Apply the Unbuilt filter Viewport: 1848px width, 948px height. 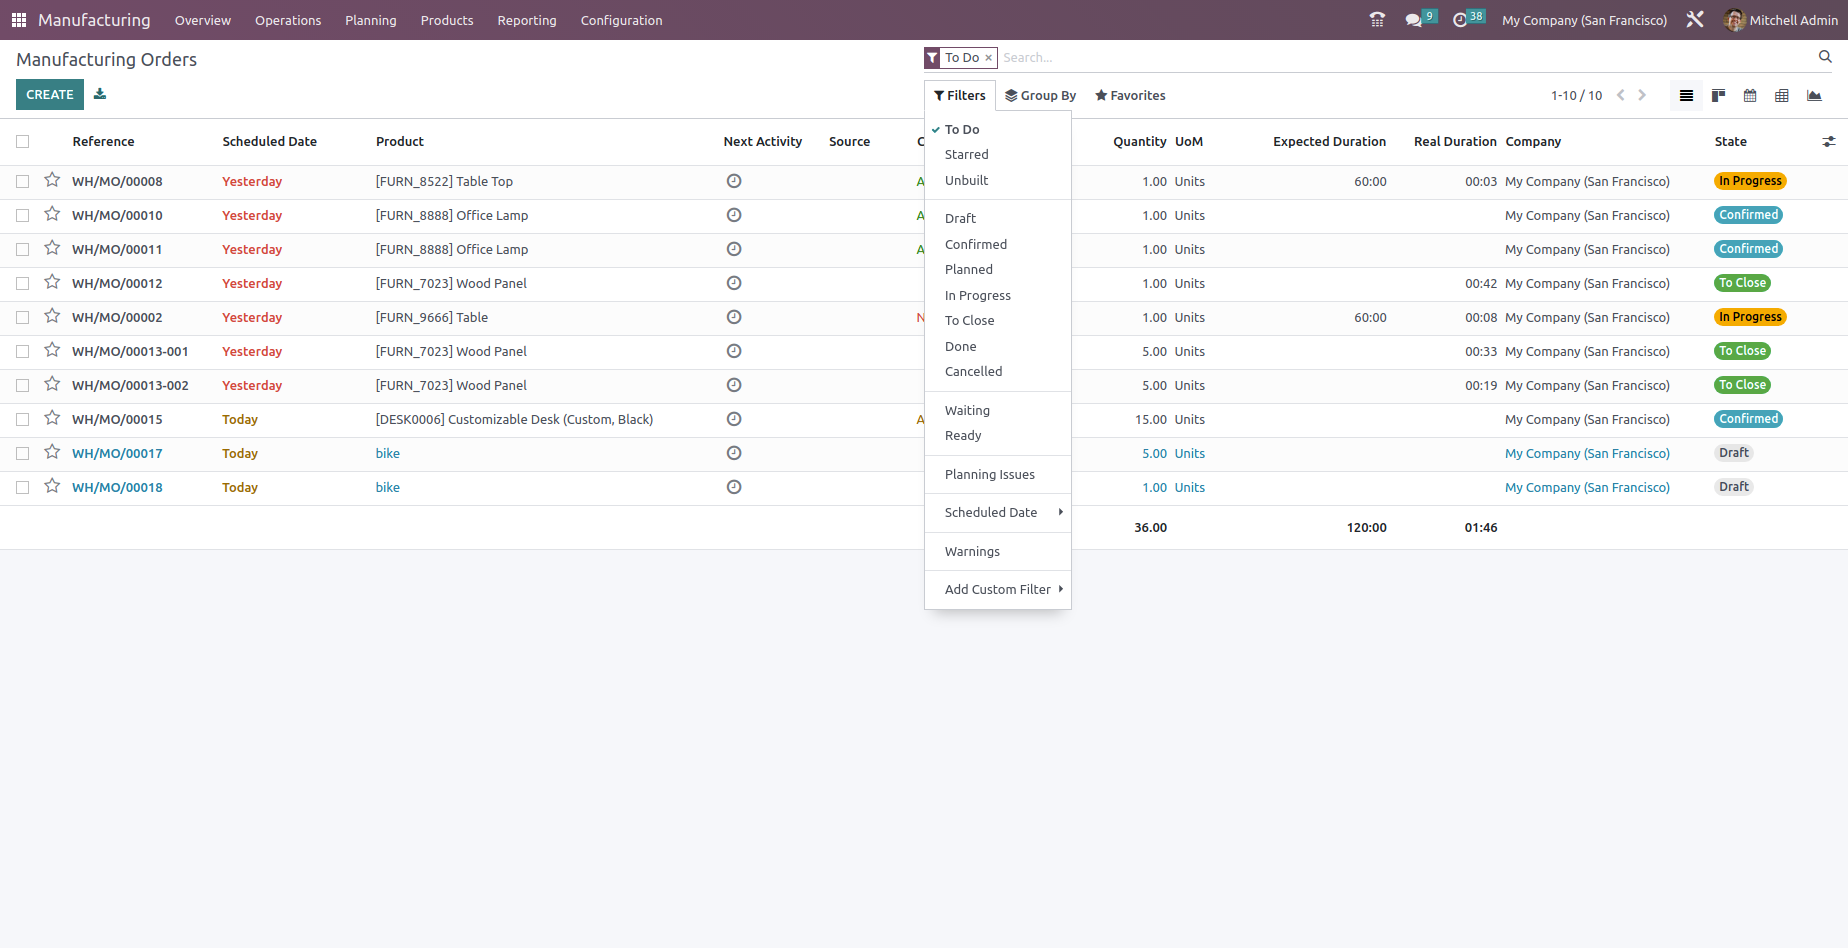click(x=998, y=181)
